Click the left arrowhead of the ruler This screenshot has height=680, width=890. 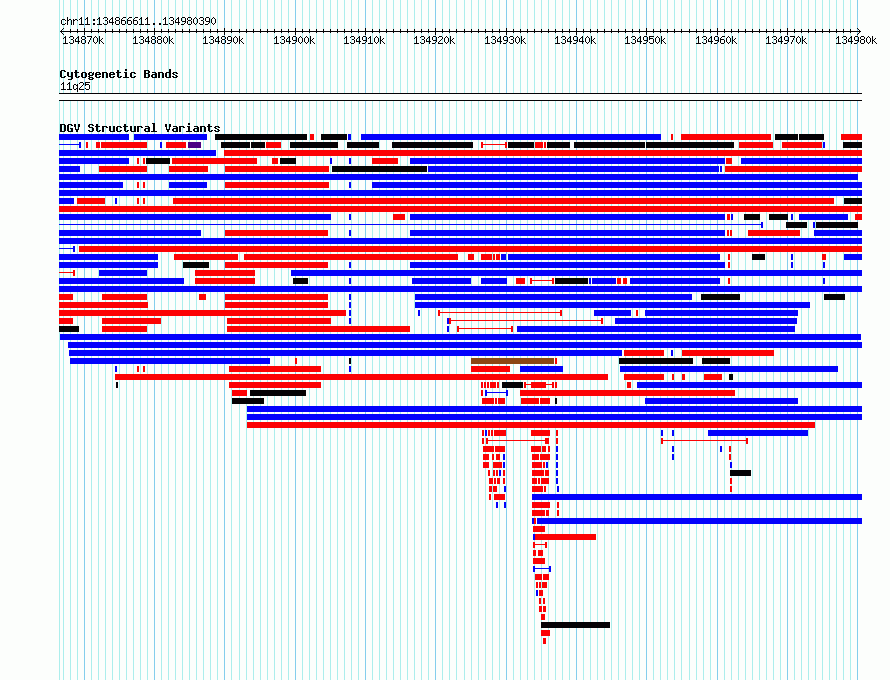pos(61,31)
